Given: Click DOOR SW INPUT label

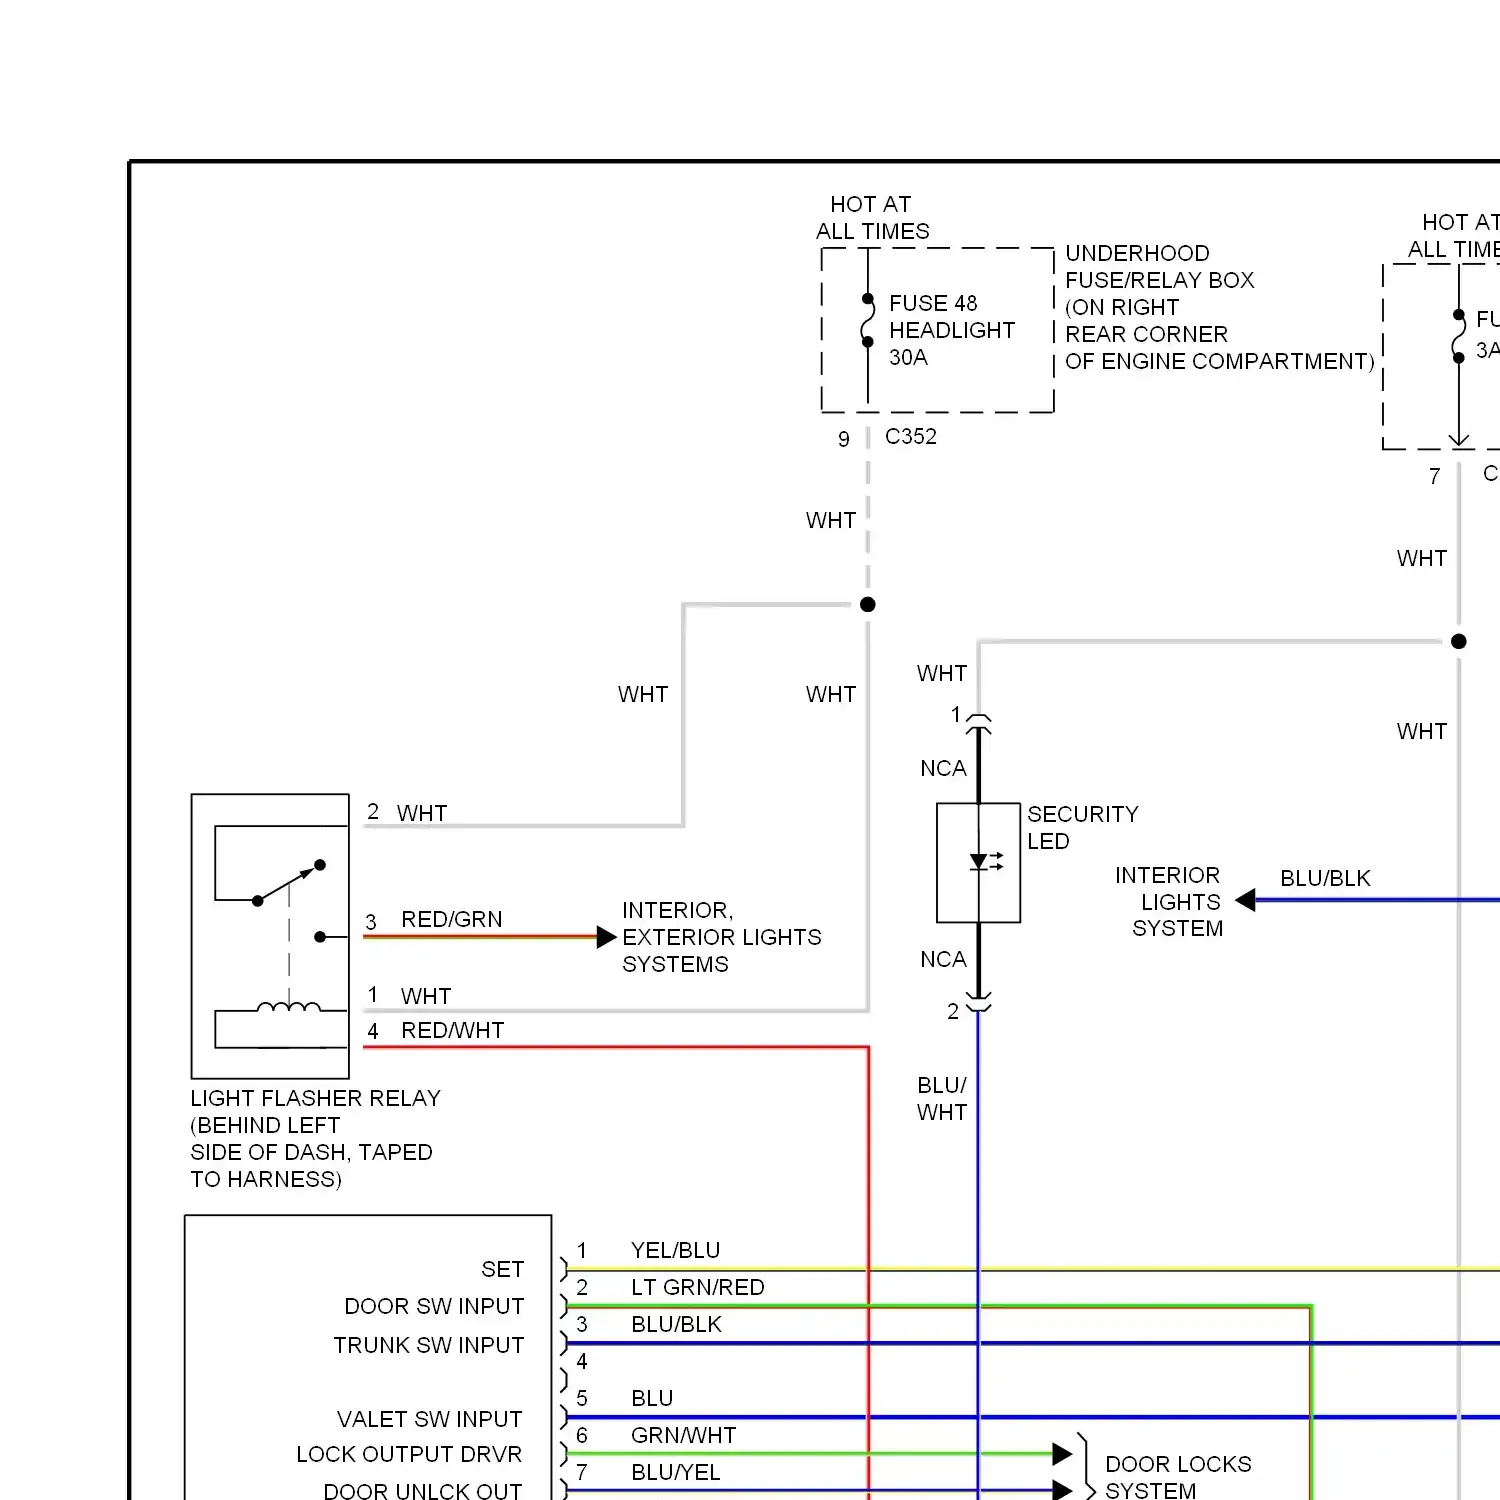Looking at the screenshot, I should (x=434, y=1306).
